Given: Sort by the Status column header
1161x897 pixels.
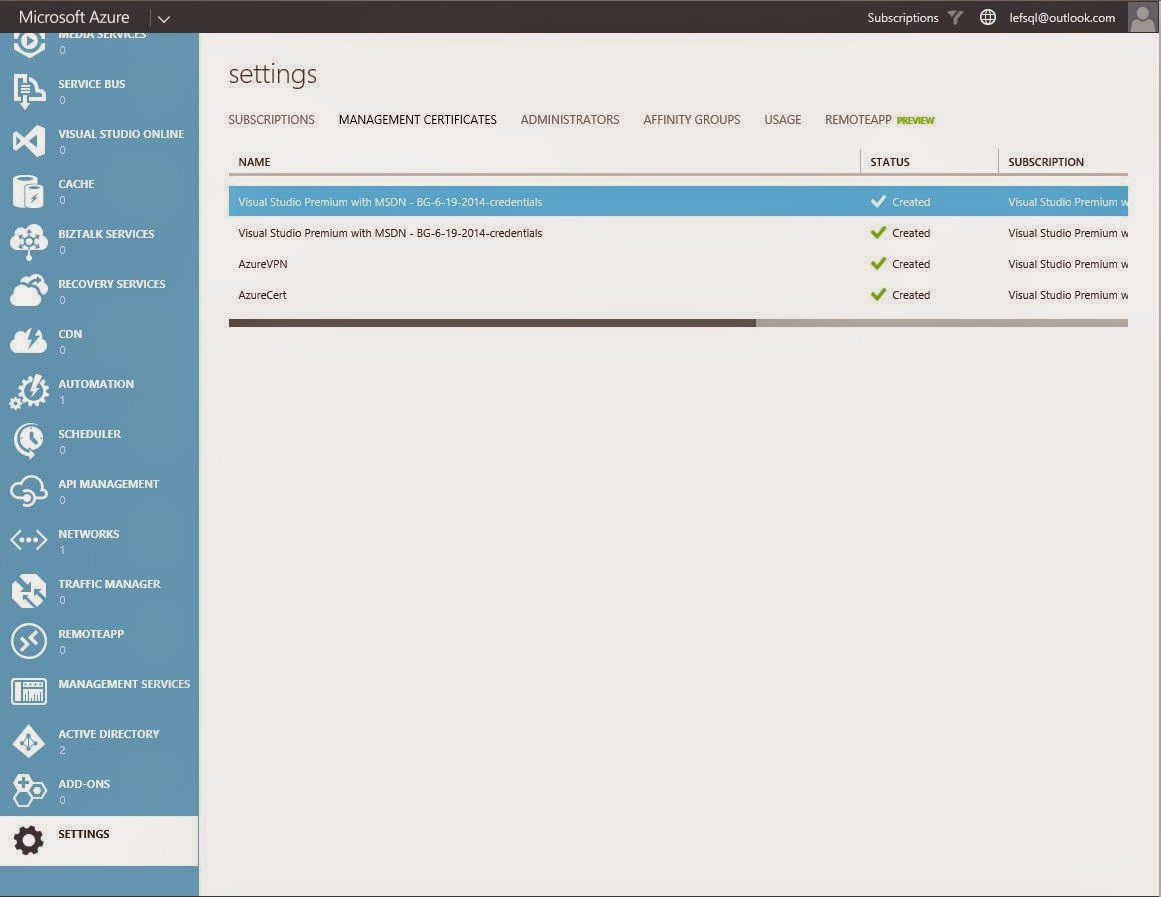Looking at the screenshot, I should pyautogui.click(x=890, y=161).
